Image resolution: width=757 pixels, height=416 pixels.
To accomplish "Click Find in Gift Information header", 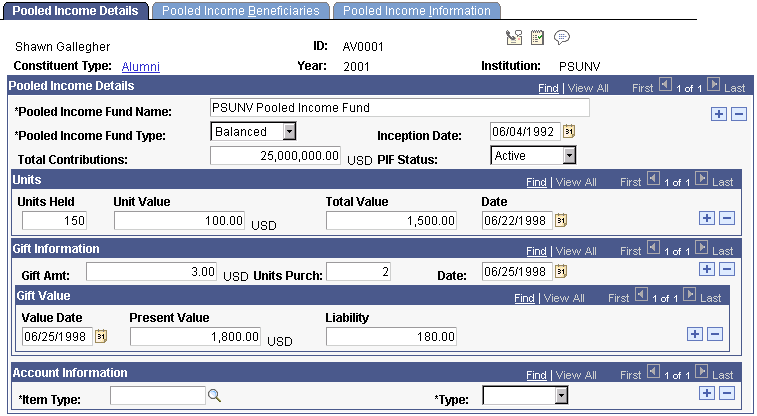I will 536,251.
